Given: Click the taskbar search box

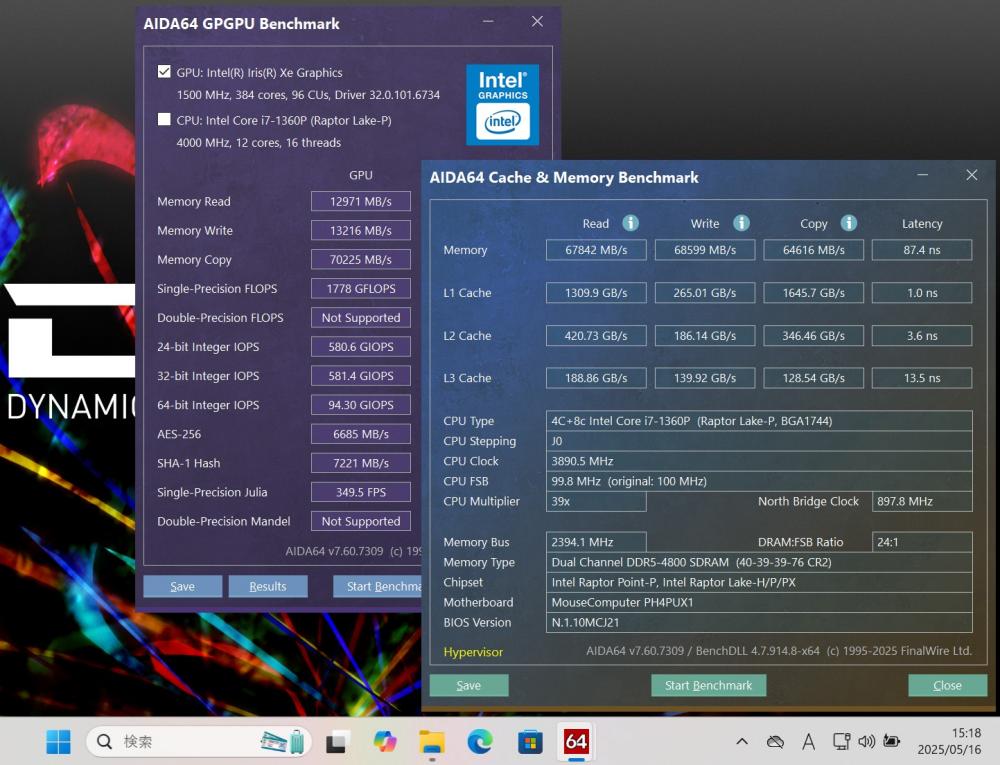Looking at the screenshot, I should pyautogui.click(x=199, y=741).
